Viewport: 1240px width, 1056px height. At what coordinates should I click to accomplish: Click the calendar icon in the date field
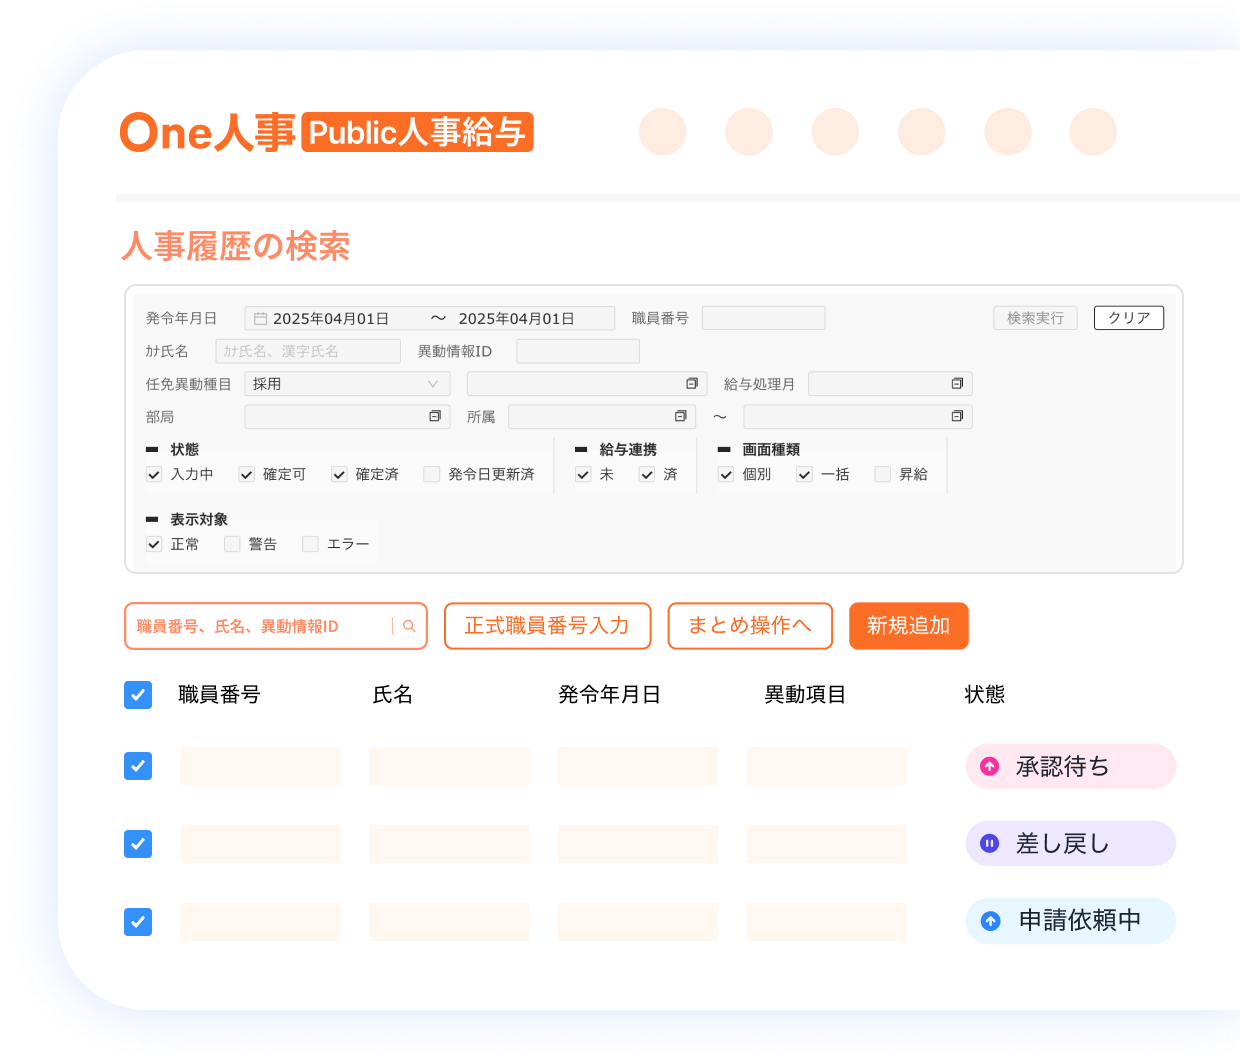(260, 318)
